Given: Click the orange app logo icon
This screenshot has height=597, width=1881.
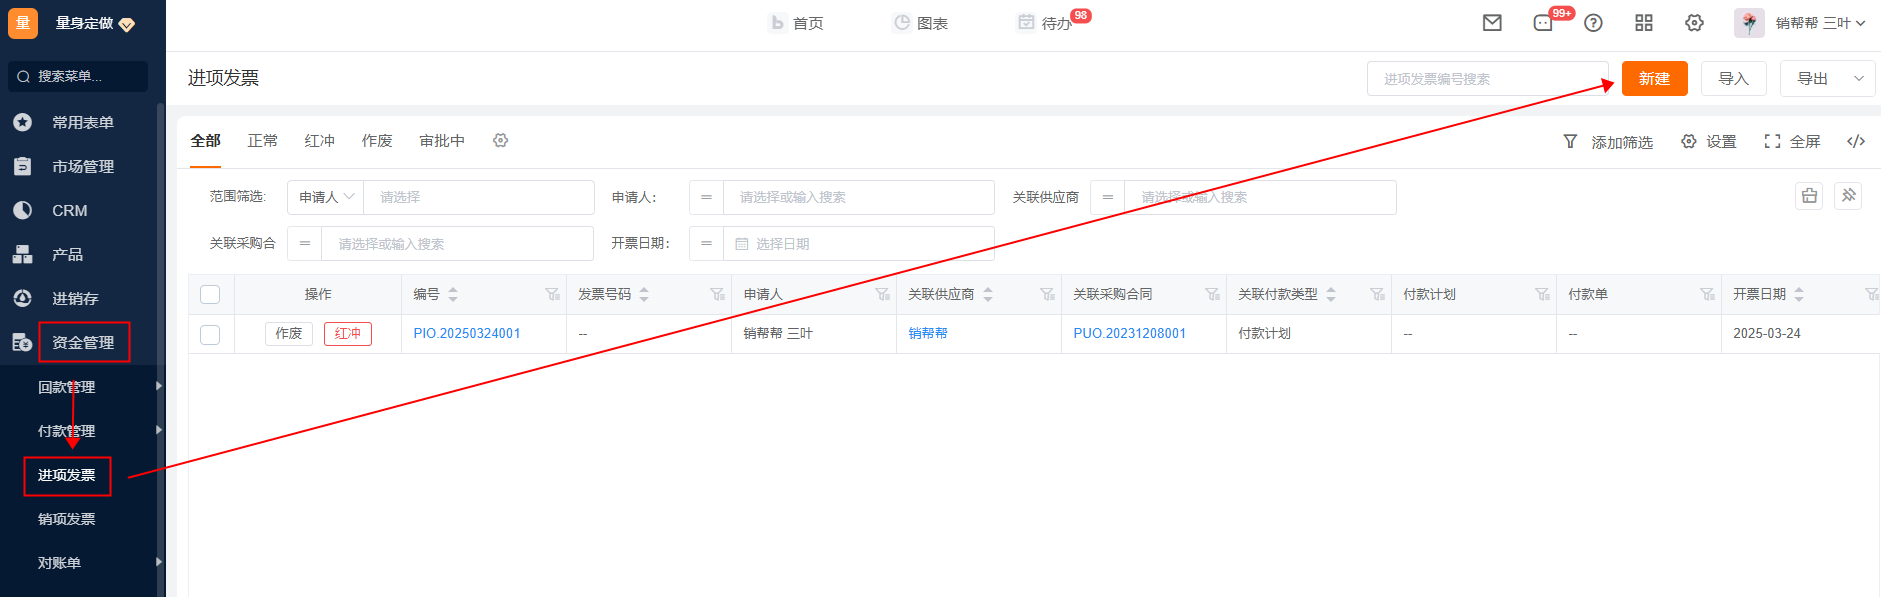Looking at the screenshot, I should (x=23, y=23).
